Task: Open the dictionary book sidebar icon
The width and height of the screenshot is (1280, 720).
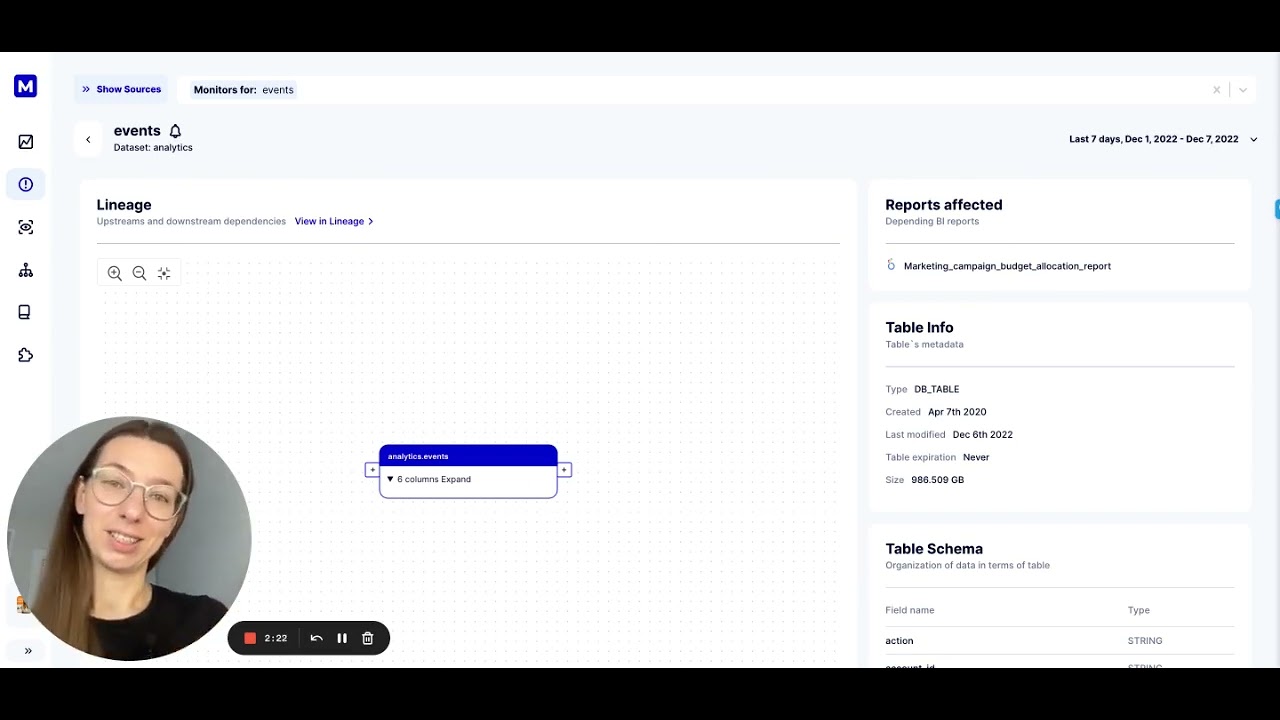Action: click(25, 312)
